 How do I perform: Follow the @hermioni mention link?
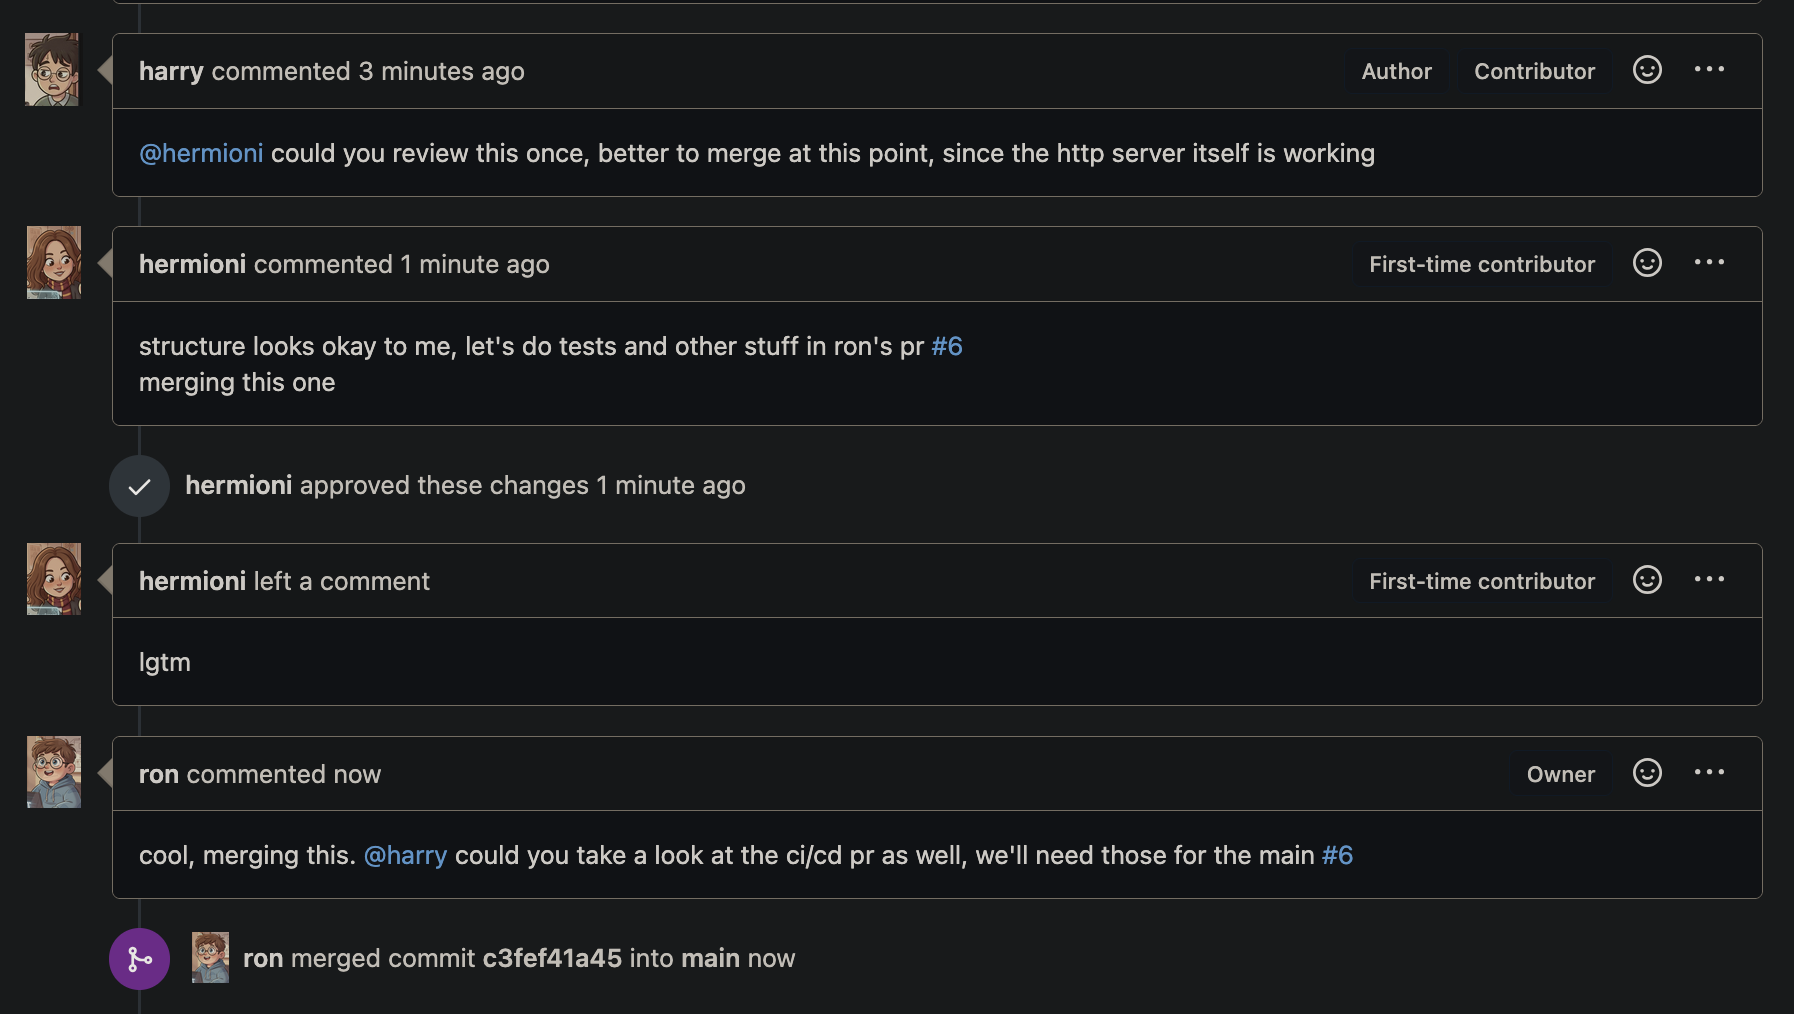201,153
